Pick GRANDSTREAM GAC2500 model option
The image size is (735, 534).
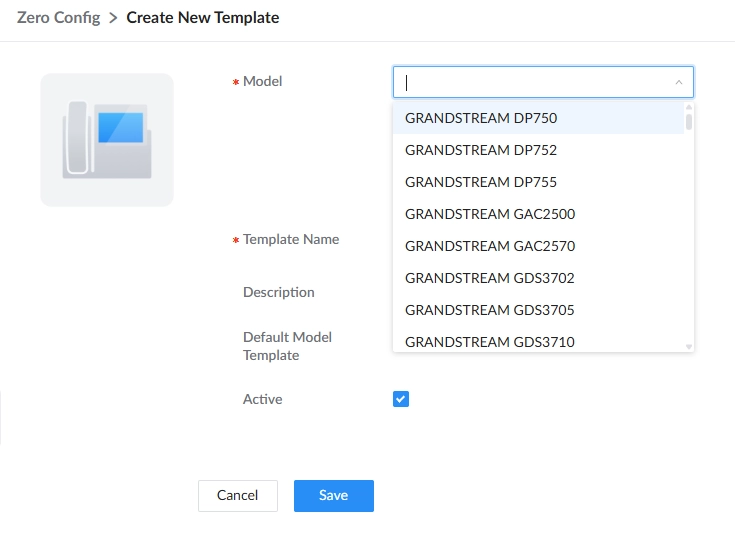(538, 214)
